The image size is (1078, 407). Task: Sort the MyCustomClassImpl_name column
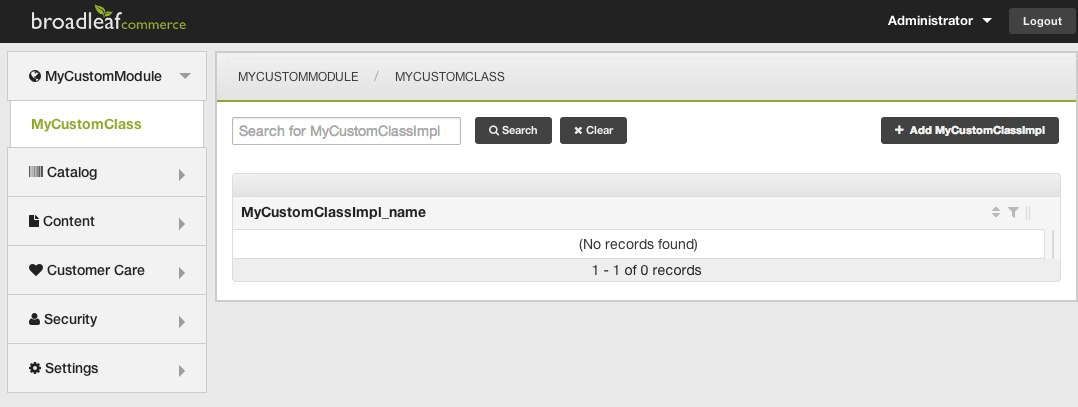pyautogui.click(x=995, y=212)
